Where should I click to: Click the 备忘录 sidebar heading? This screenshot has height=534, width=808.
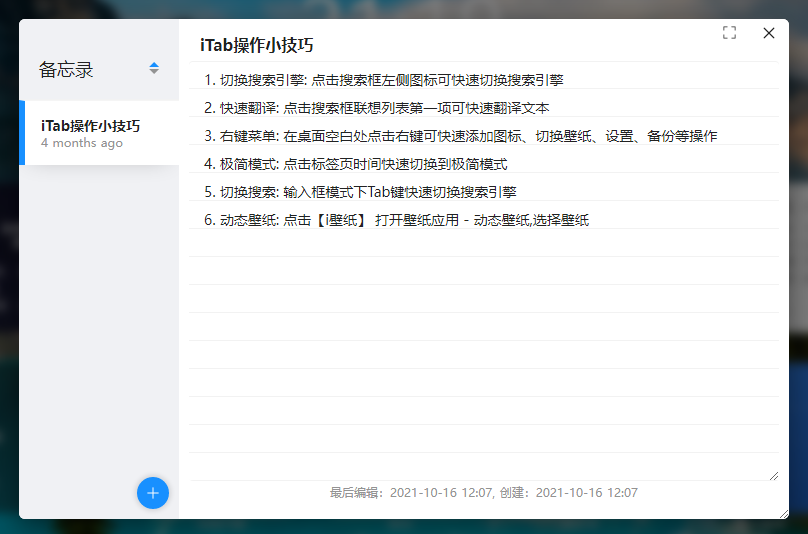tap(66, 69)
